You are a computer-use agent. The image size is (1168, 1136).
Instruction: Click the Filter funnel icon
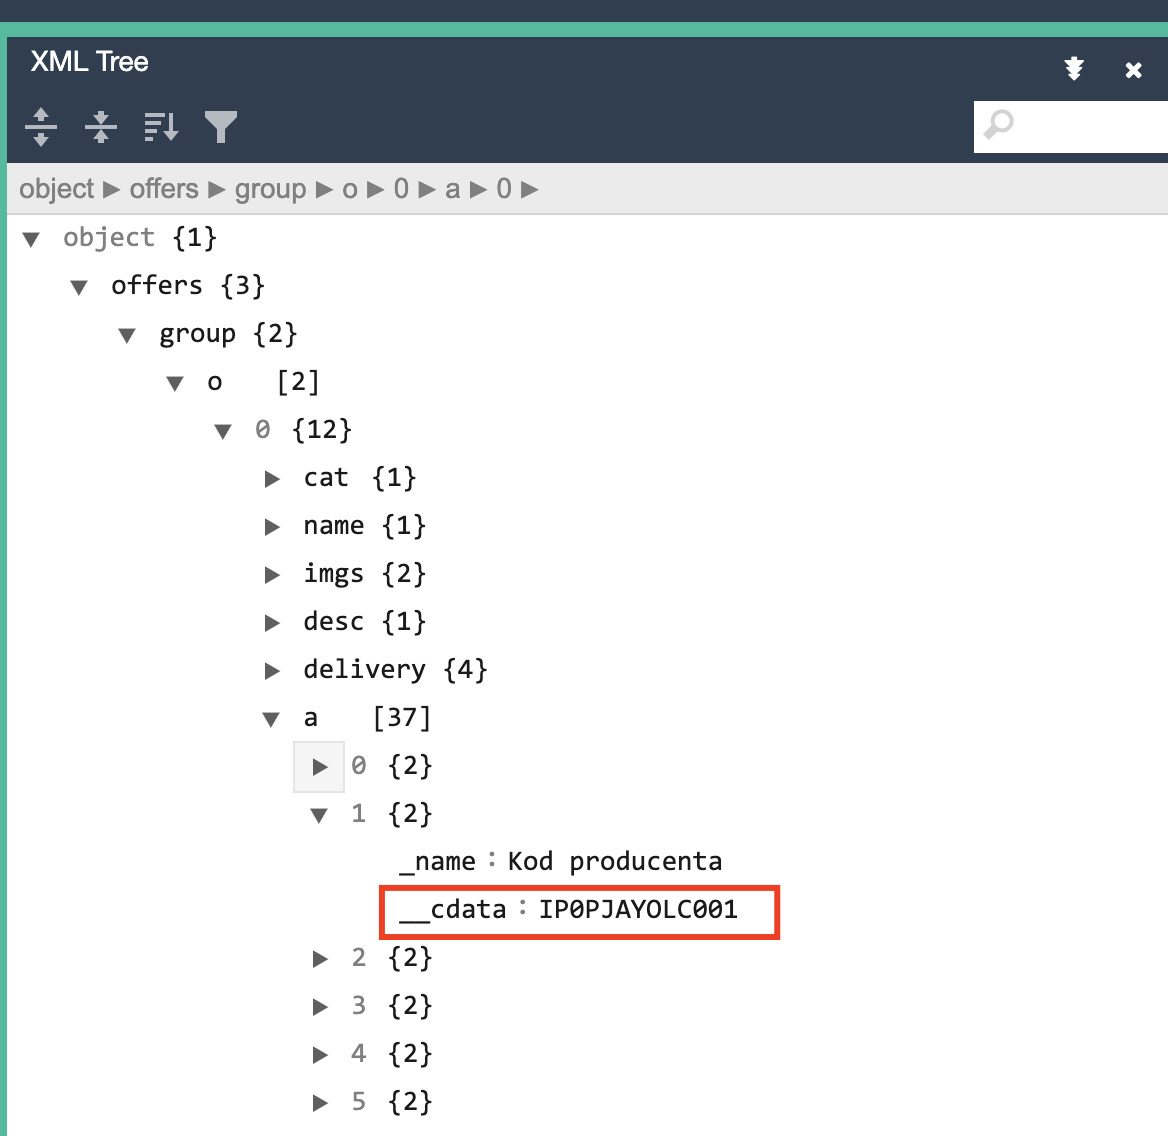[x=220, y=127]
